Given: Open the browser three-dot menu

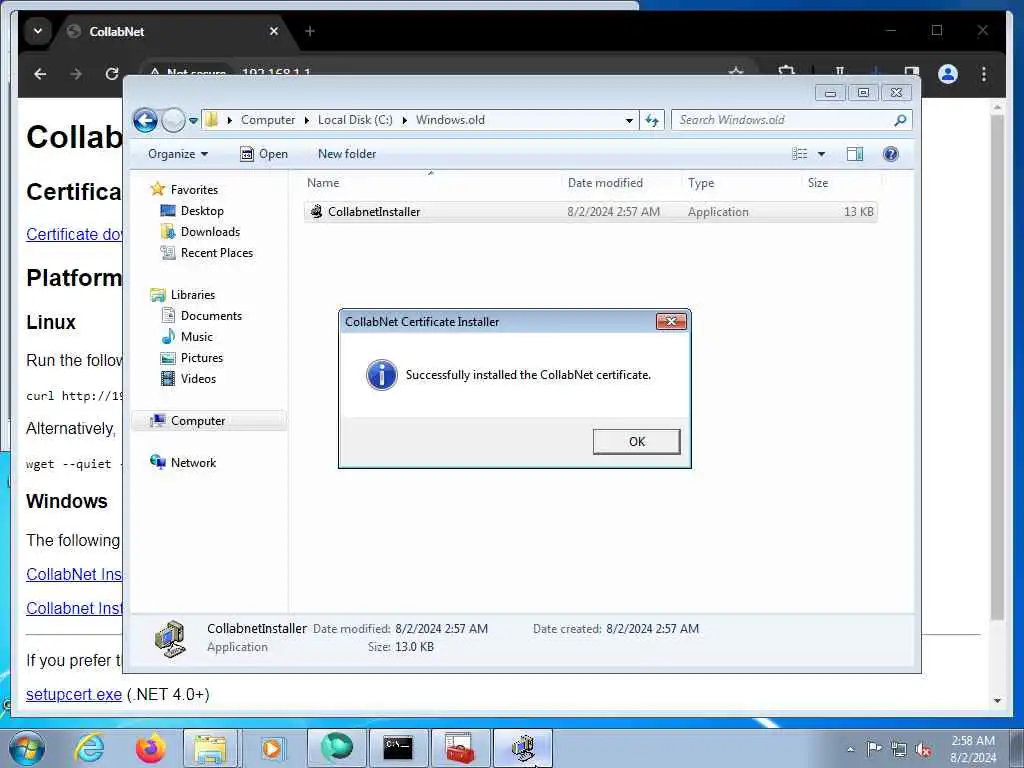Looking at the screenshot, I should (x=984, y=74).
